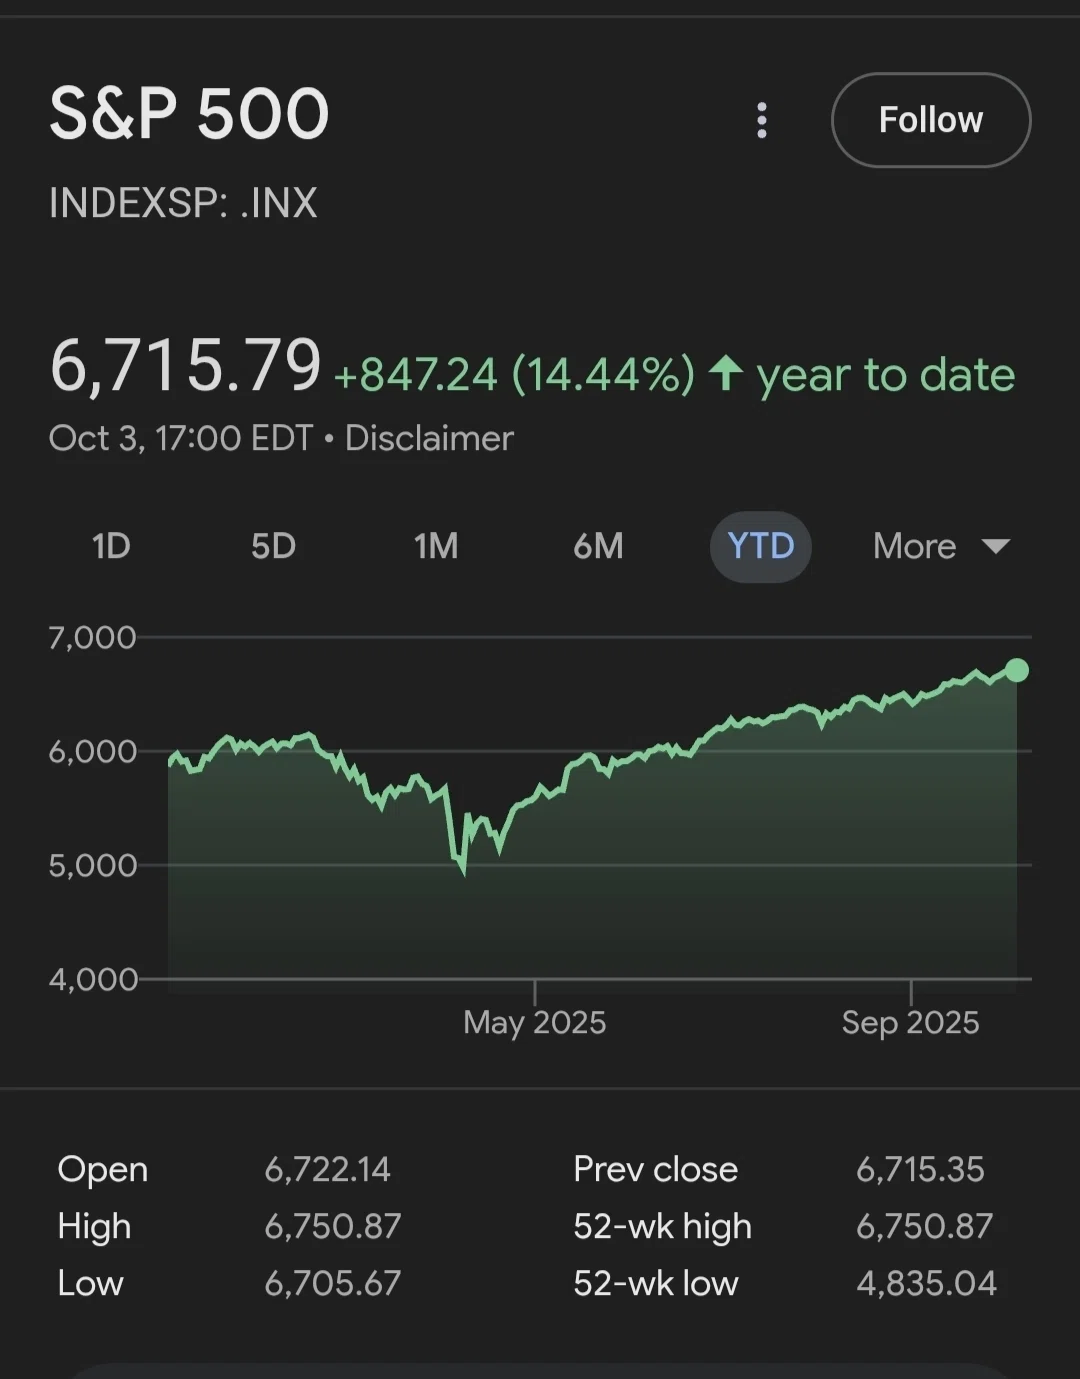
Task: Expand the More time ranges dropdown
Action: [941, 546]
